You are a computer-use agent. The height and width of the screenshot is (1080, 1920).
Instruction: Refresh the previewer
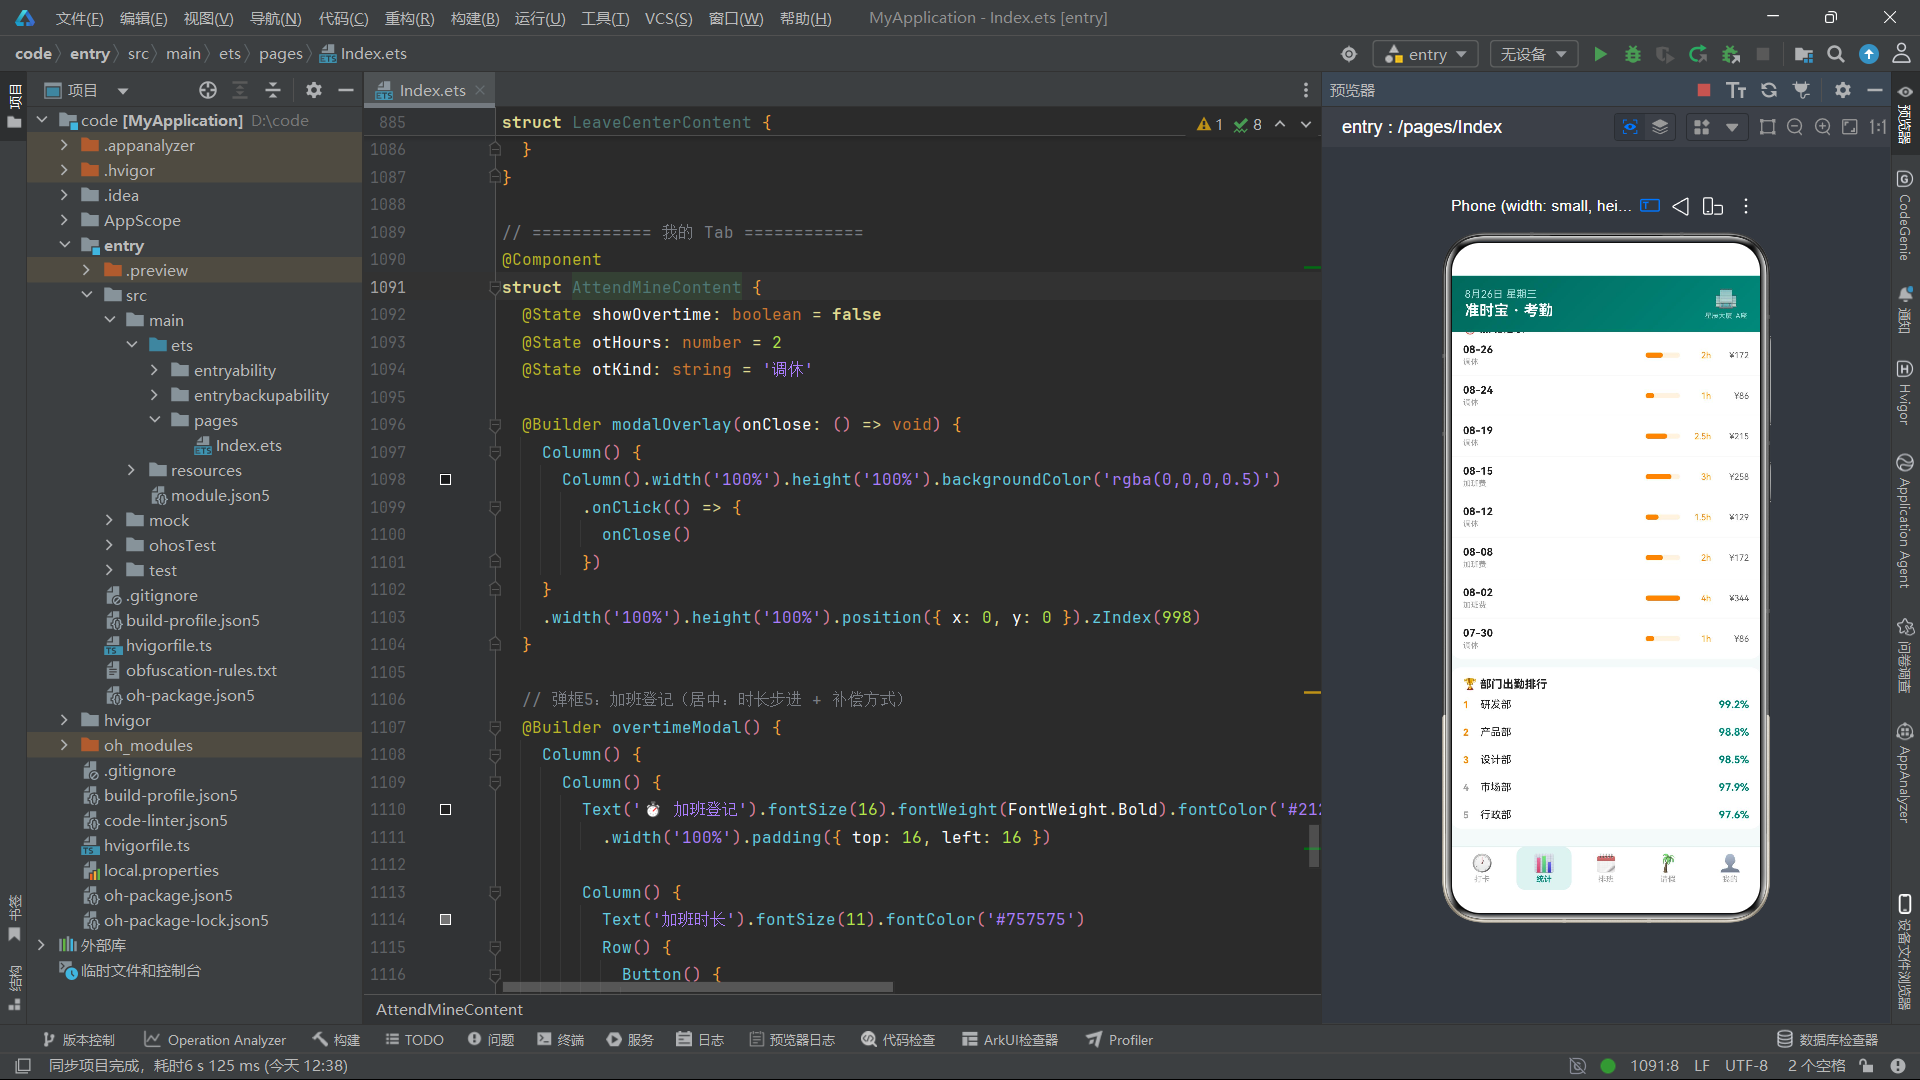1769,90
